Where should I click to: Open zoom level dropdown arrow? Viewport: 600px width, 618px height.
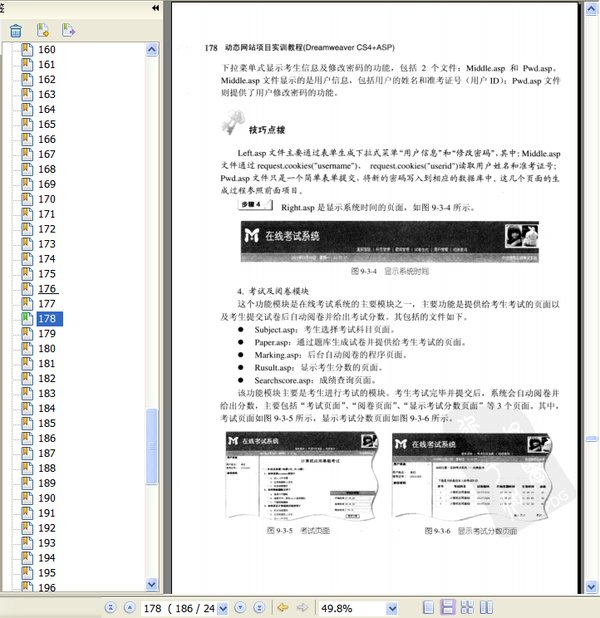click(x=392, y=609)
